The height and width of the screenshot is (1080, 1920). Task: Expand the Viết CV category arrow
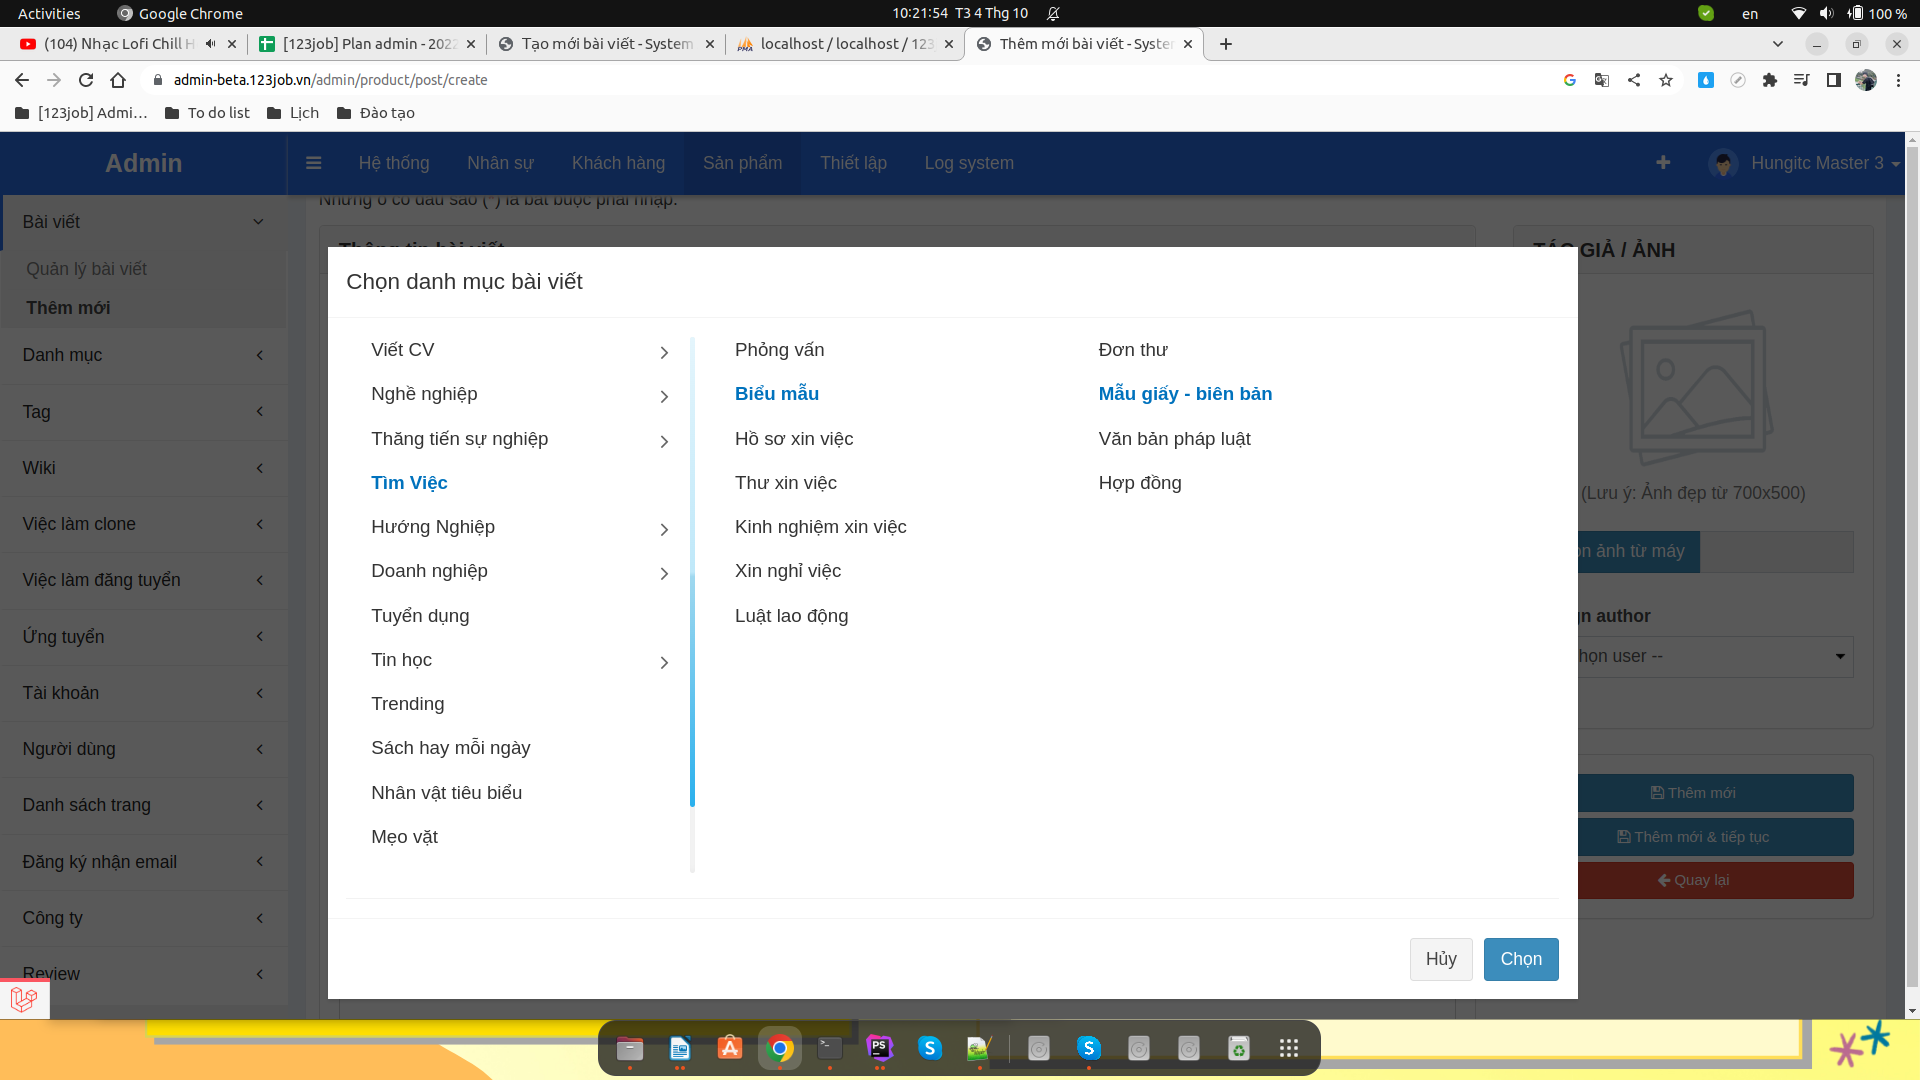coord(664,353)
